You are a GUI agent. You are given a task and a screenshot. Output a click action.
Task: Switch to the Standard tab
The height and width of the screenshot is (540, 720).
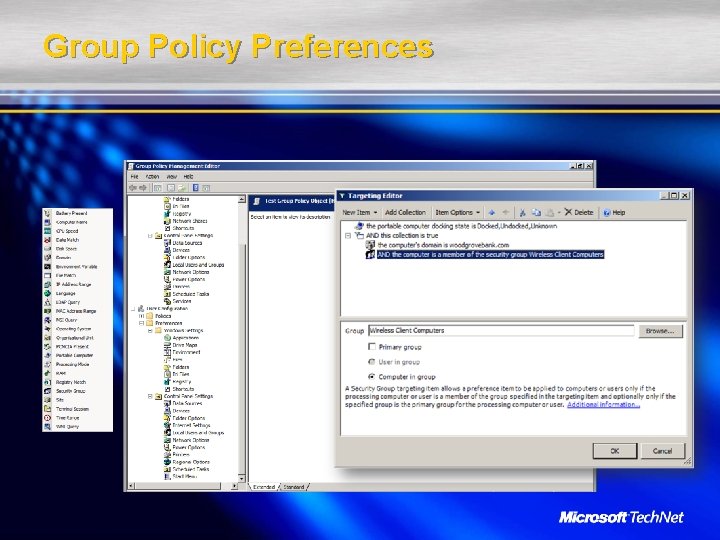[x=293, y=487]
